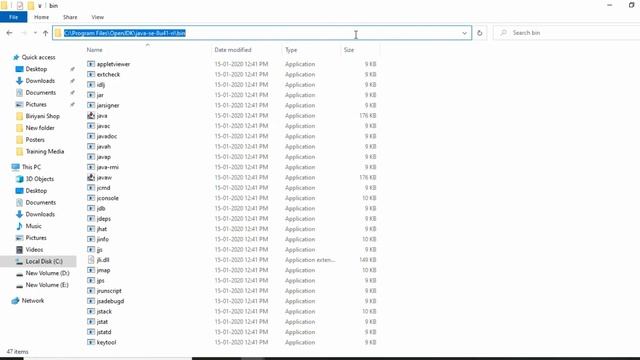Click the javah file icon
The height and width of the screenshot is (360, 640).
coord(91,147)
